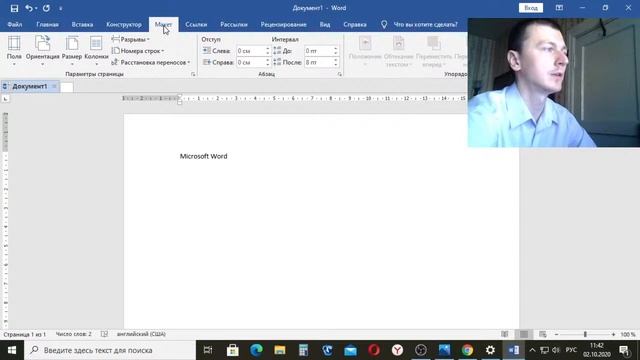Open the Поля margins gallery
Image resolution: width=640 pixels, height=360 pixels.
[14, 51]
